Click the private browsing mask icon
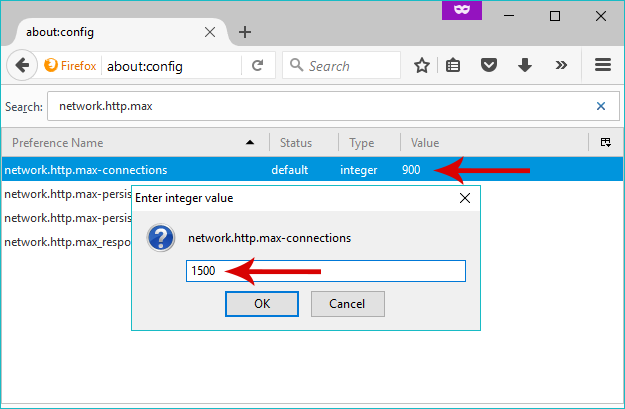Image resolution: width=625 pixels, height=409 pixels. pyautogui.click(x=462, y=10)
